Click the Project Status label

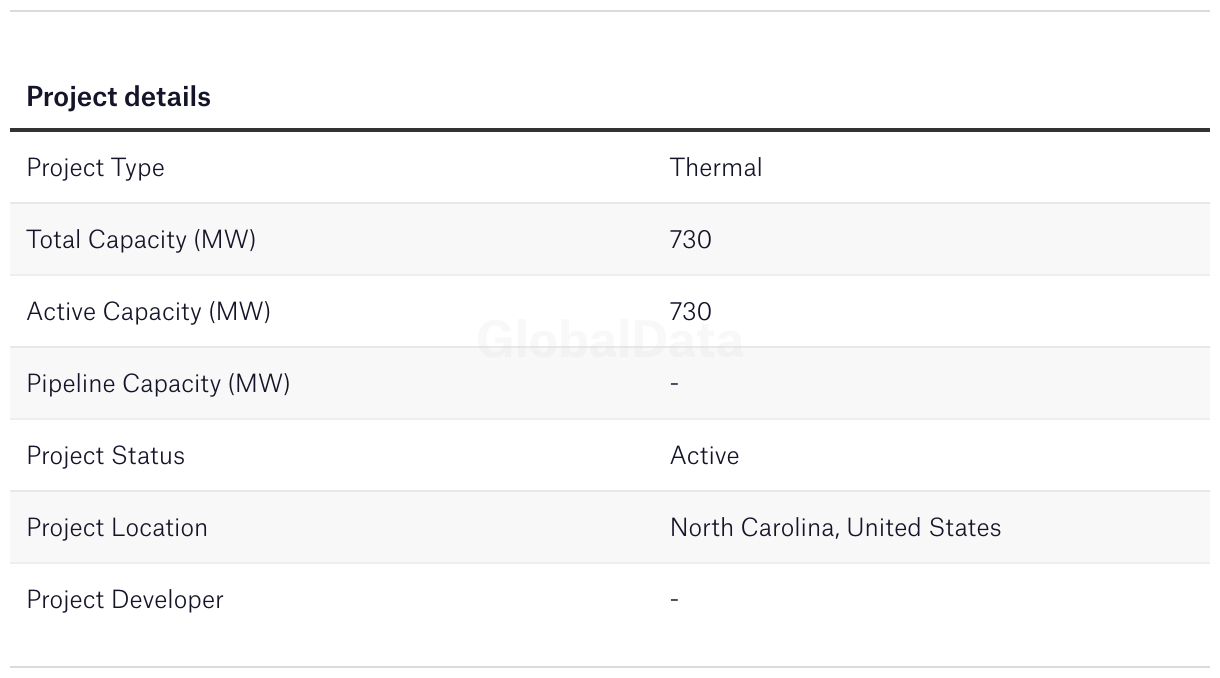[105, 455]
